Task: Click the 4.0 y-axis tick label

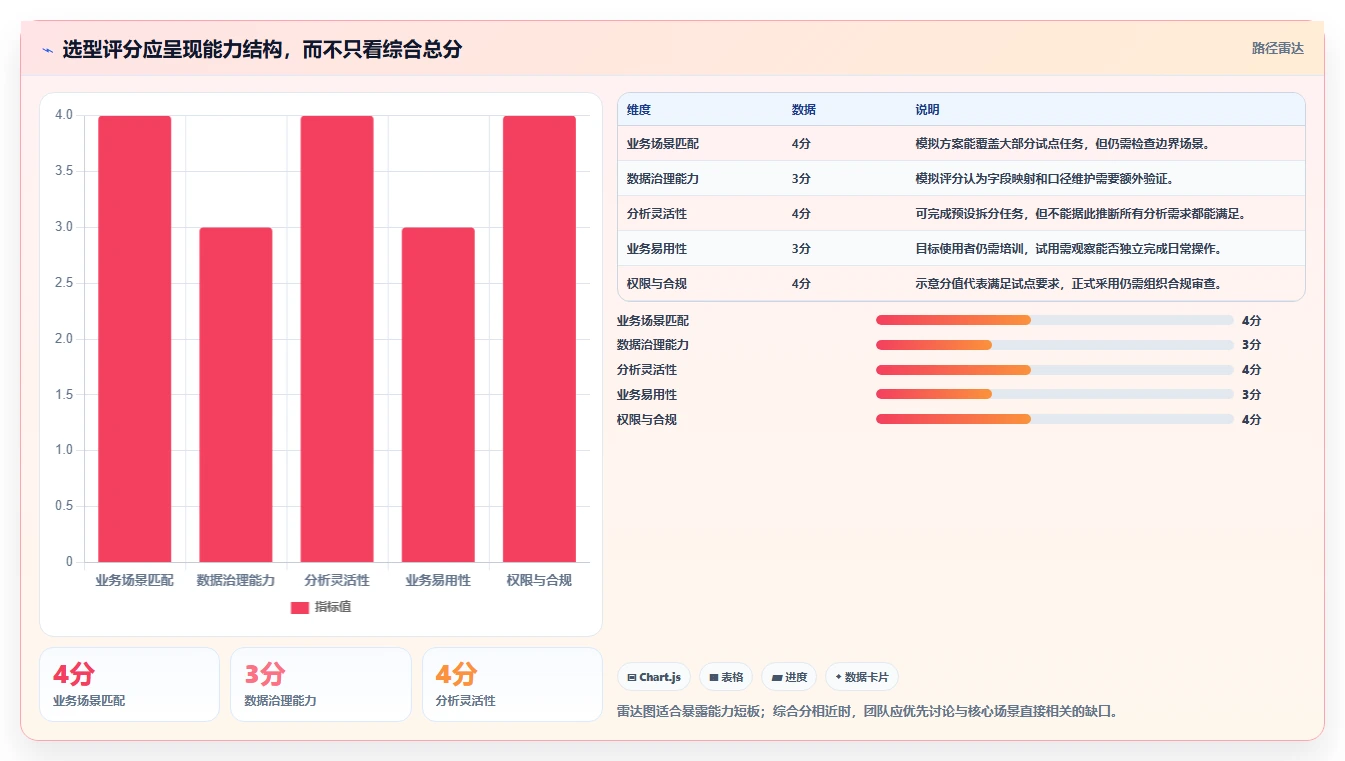Action: click(64, 115)
